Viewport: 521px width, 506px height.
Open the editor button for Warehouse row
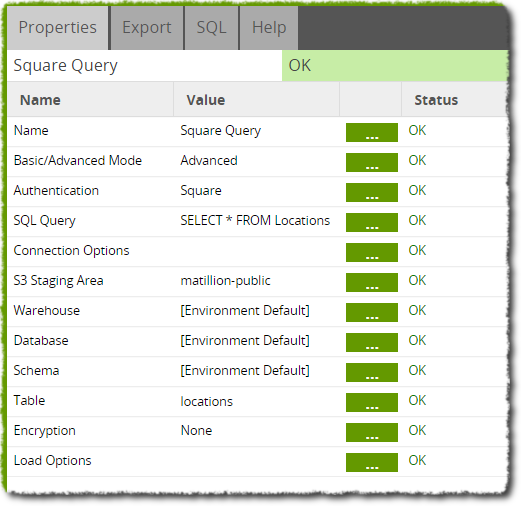coord(372,312)
